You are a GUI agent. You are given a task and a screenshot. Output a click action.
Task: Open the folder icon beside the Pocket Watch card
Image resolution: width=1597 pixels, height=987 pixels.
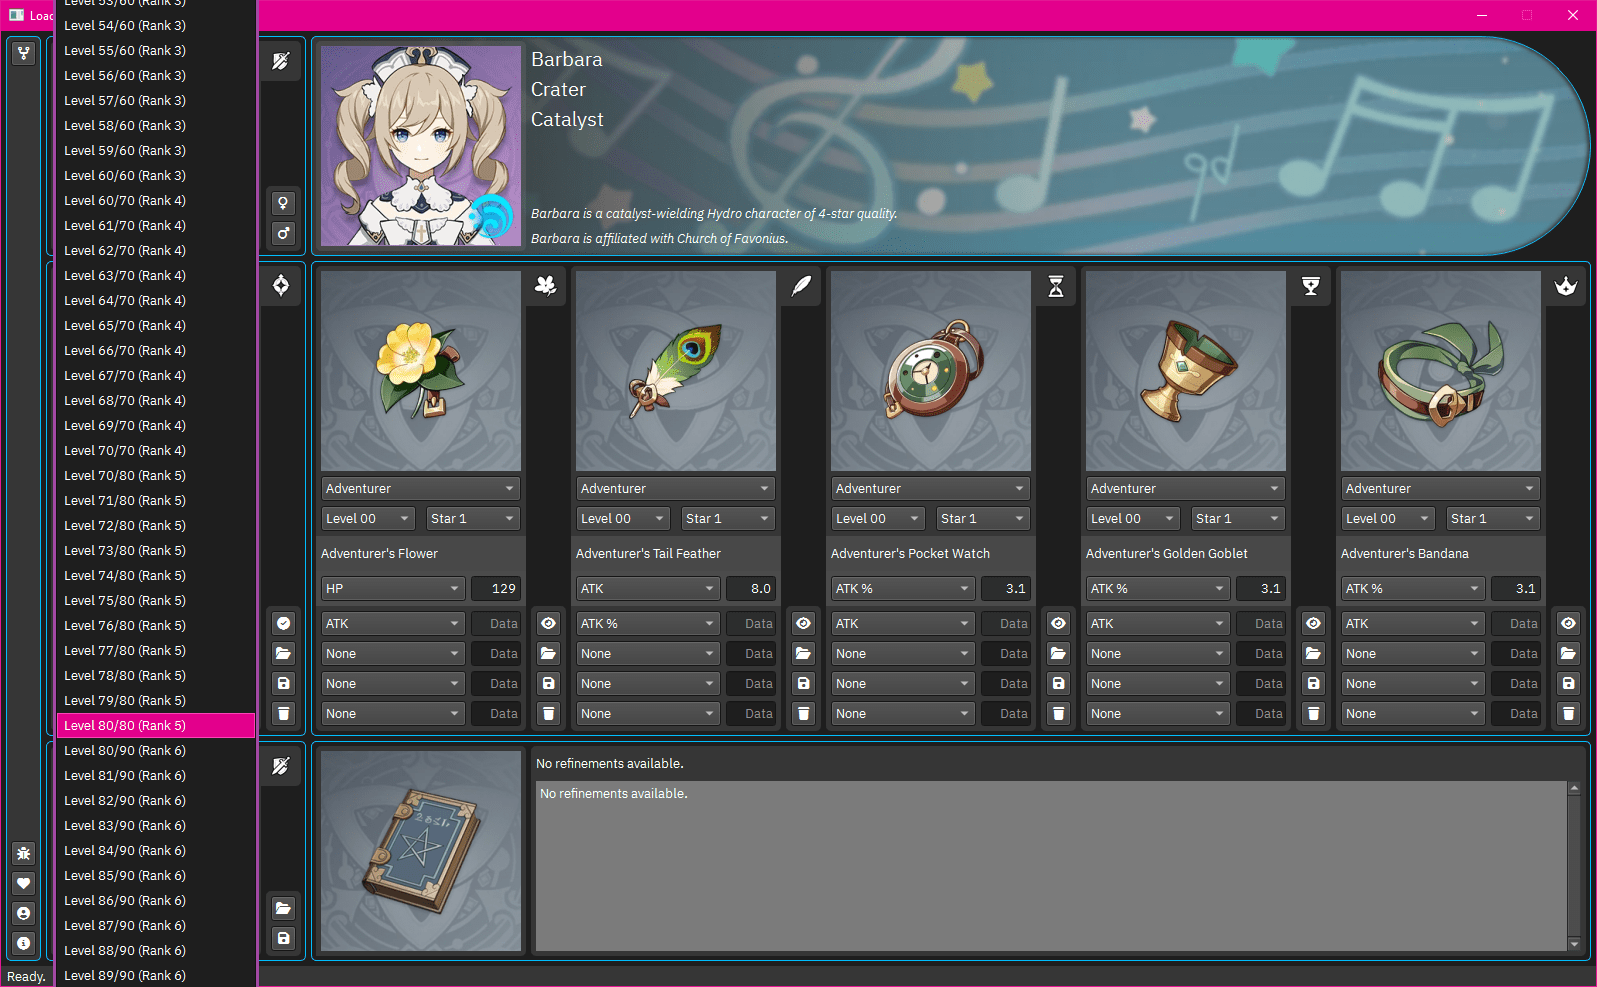[804, 653]
